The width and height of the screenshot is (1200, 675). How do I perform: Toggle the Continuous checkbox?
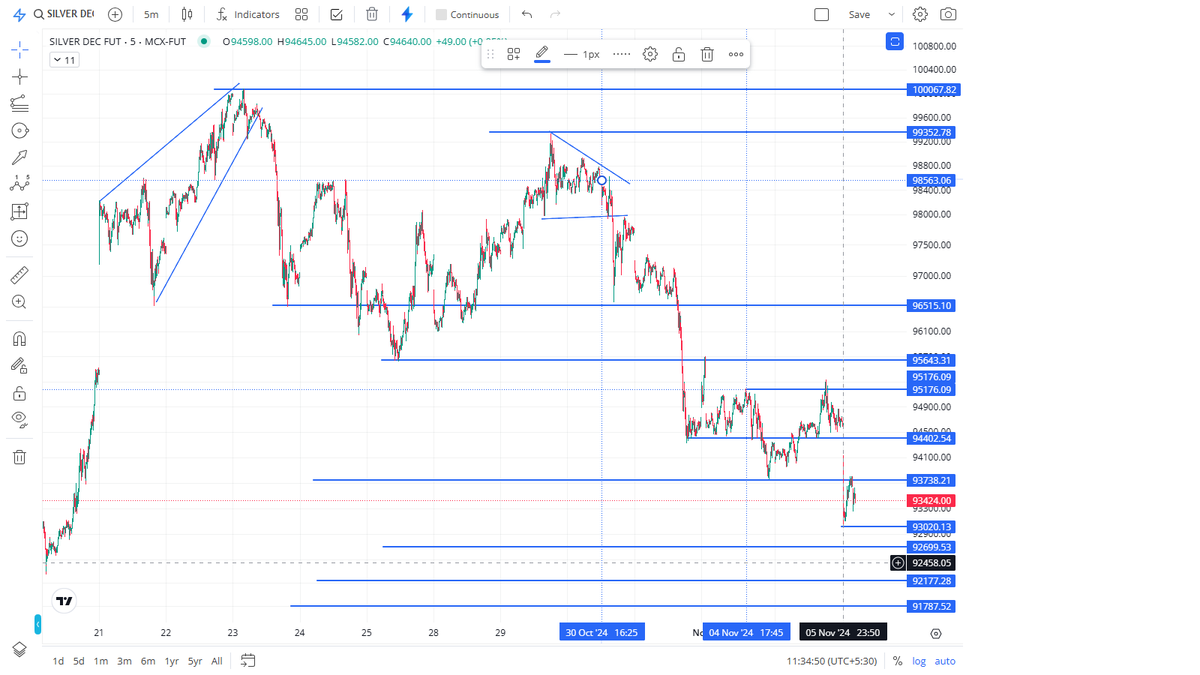tap(441, 15)
